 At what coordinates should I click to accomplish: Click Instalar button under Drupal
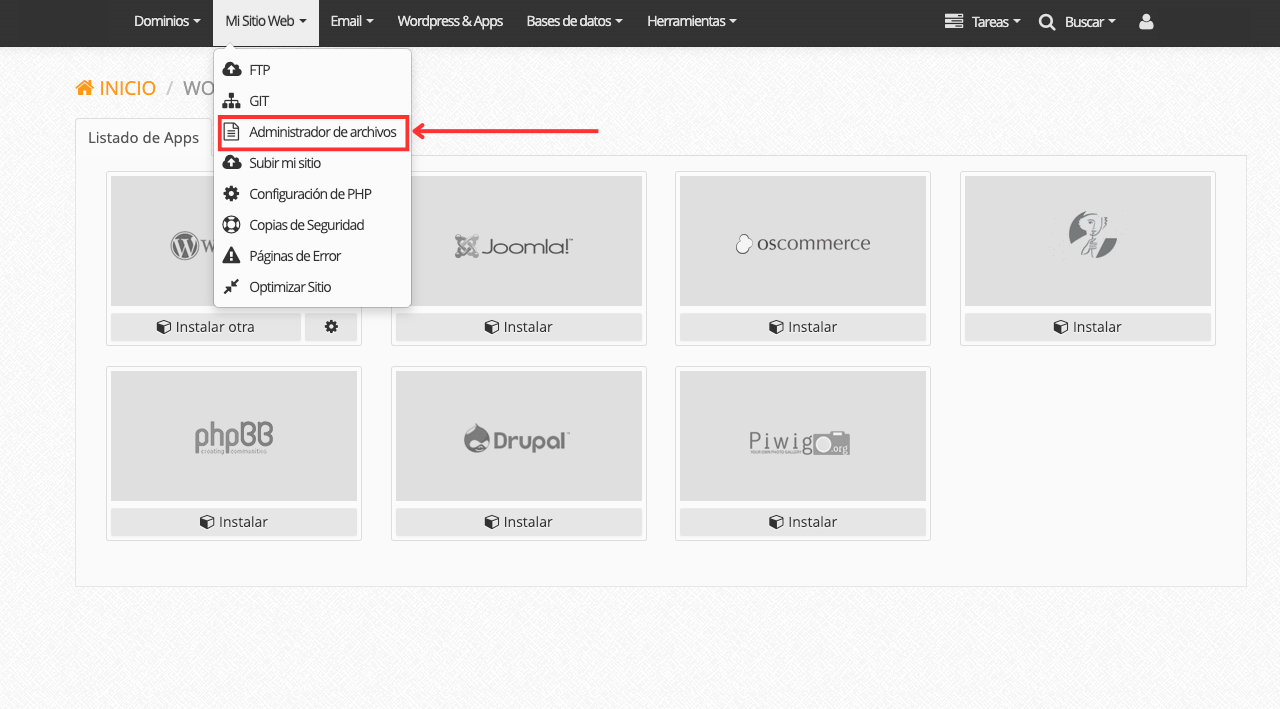pos(518,522)
